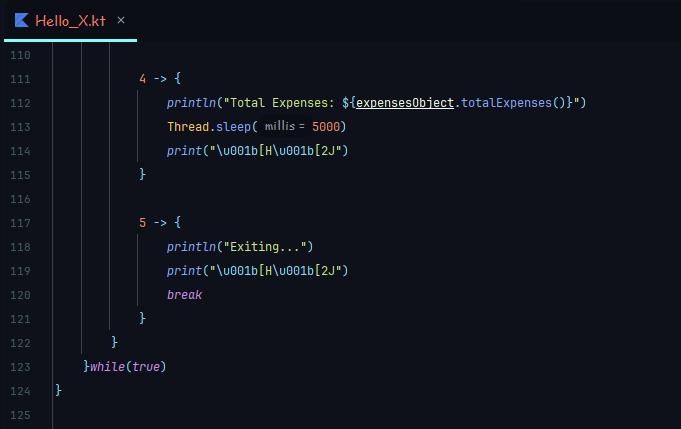The image size is (681, 429).
Task: Click line number 125 in gutter
Action: pyautogui.click(x=20, y=415)
